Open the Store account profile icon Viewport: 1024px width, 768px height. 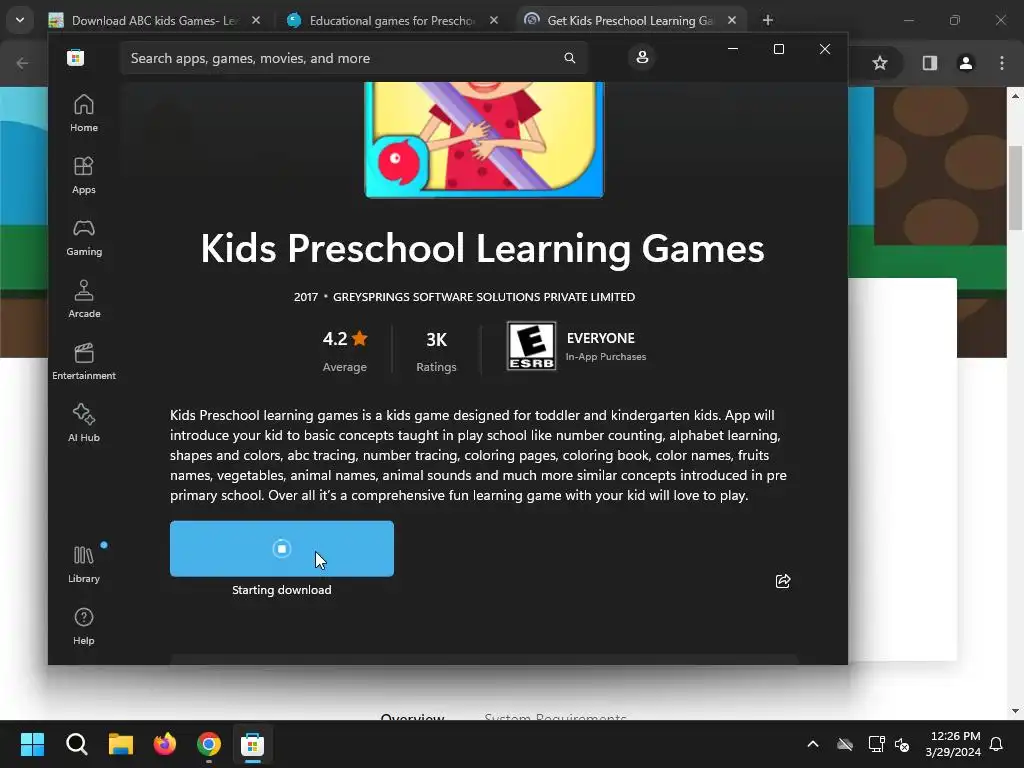click(x=642, y=57)
